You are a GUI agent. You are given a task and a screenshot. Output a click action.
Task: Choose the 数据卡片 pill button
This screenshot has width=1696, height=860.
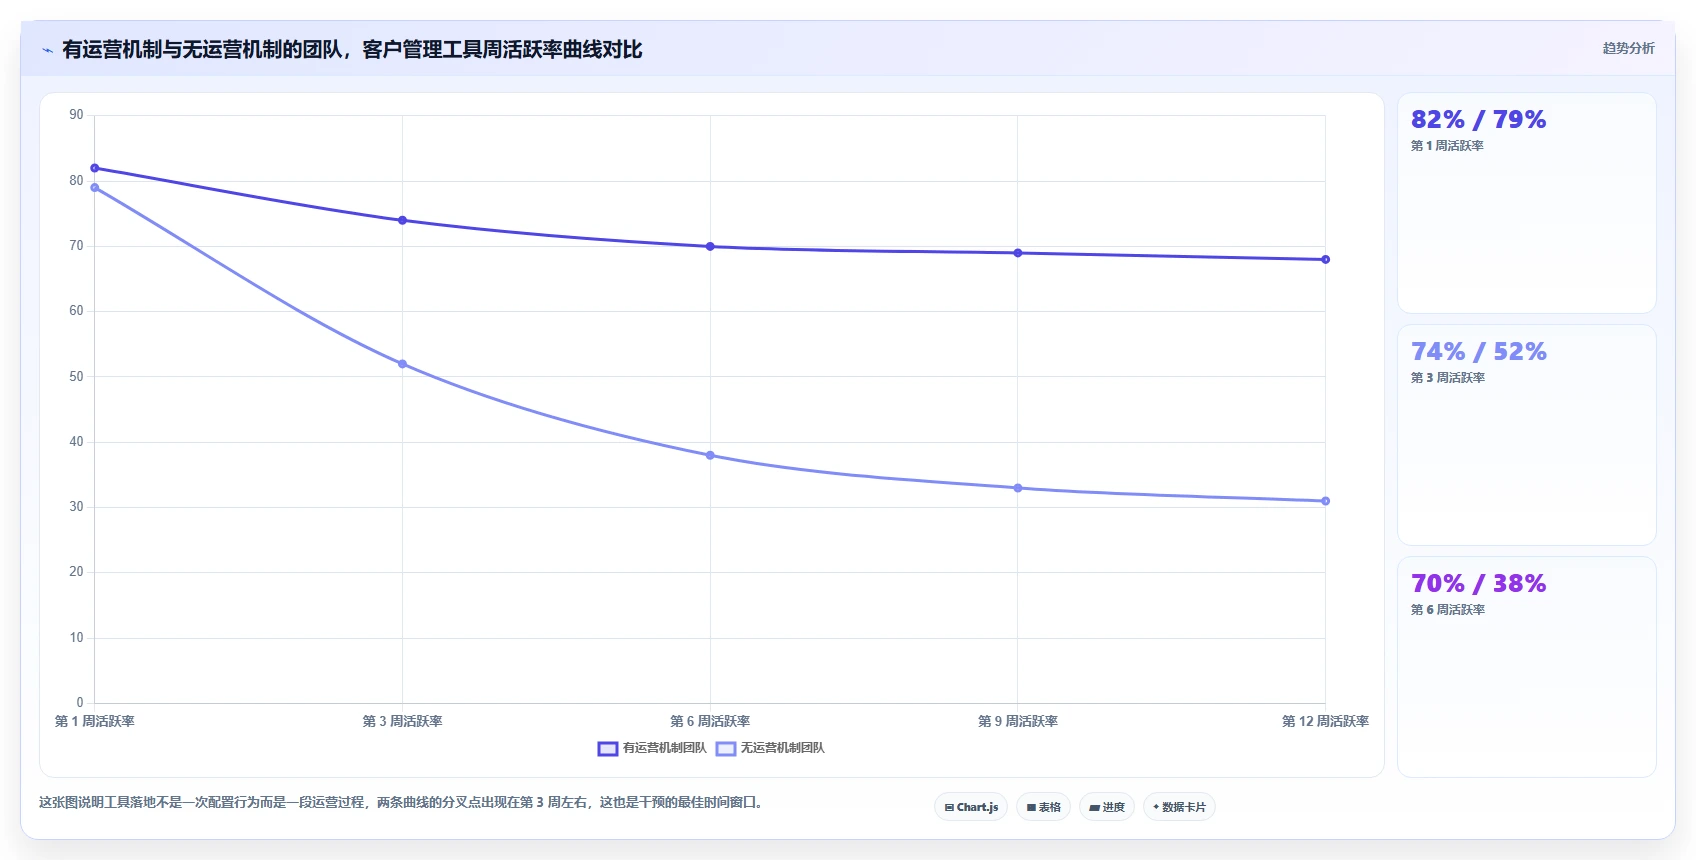click(x=1179, y=807)
